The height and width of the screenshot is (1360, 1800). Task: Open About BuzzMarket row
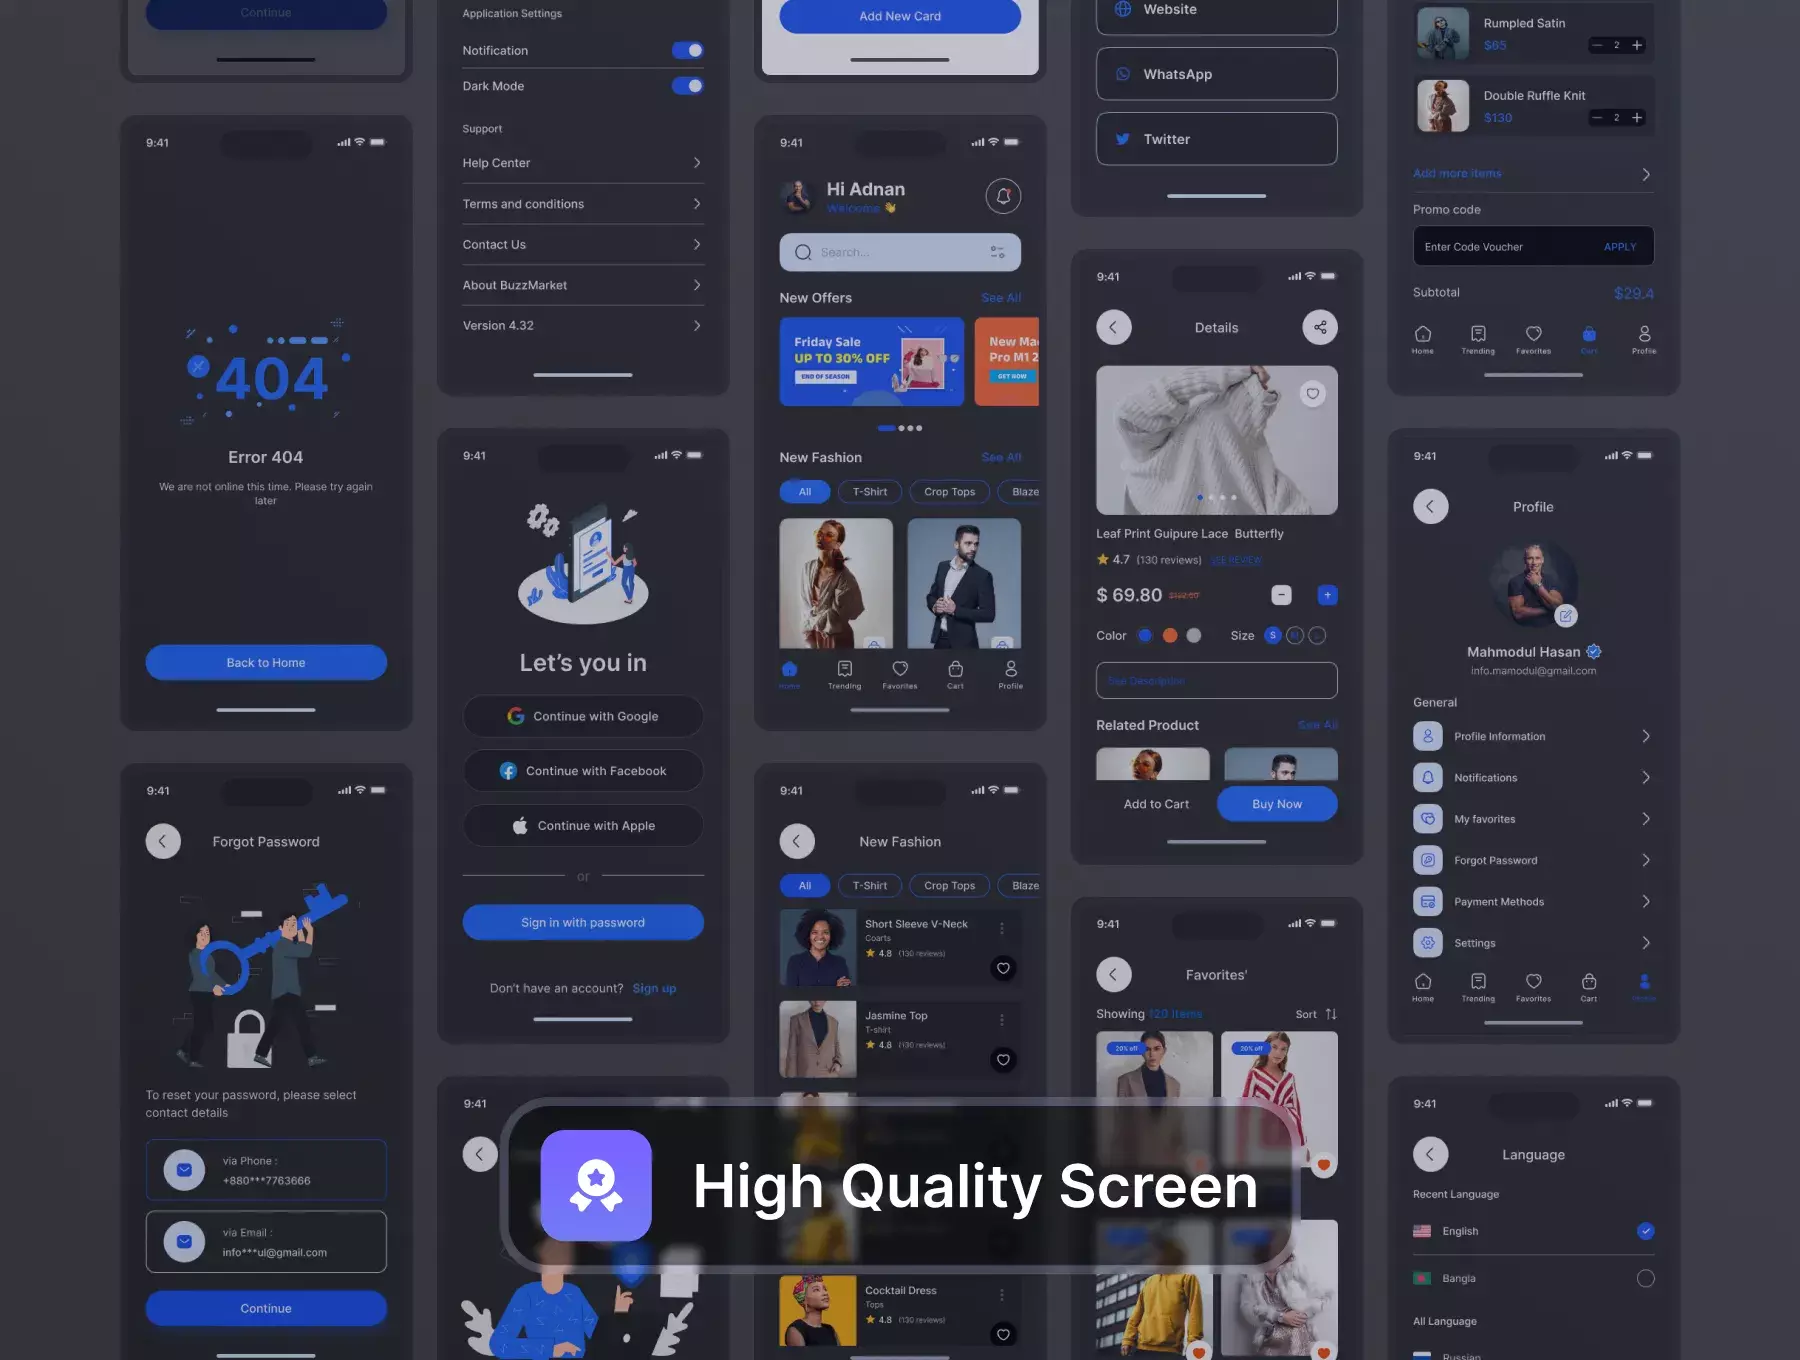(583, 285)
